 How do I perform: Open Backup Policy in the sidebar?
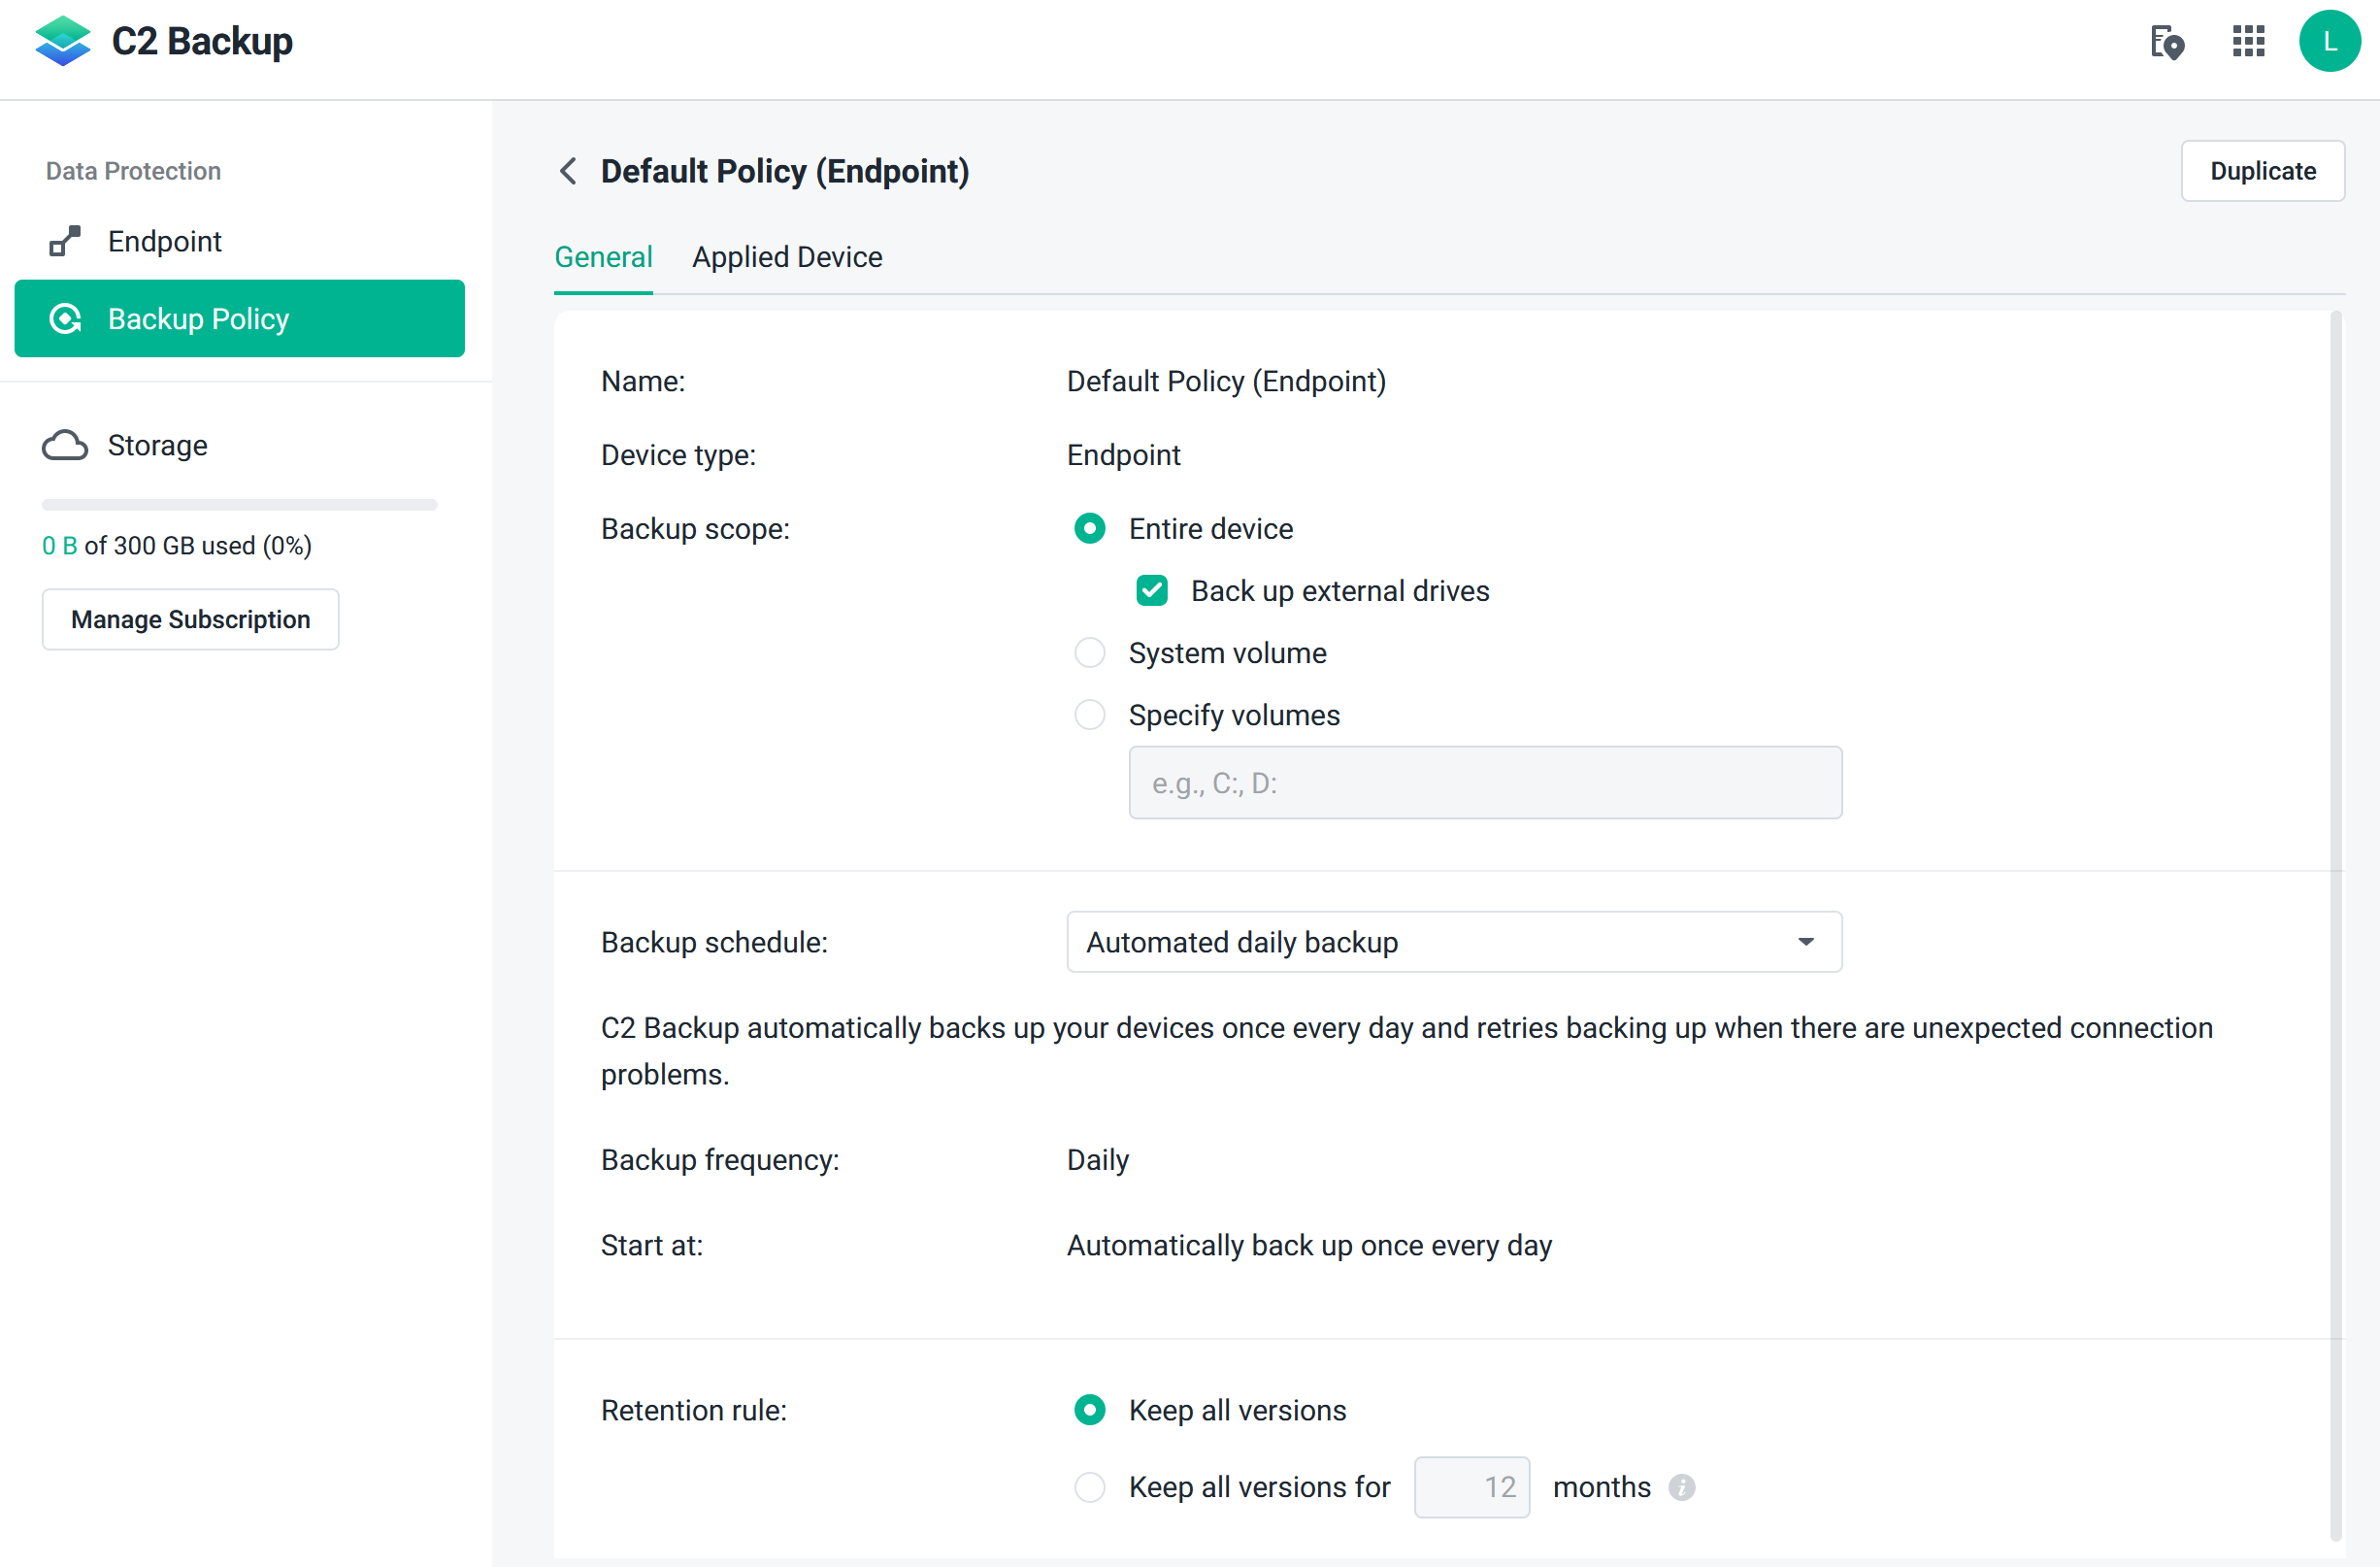tap(239, 319)
